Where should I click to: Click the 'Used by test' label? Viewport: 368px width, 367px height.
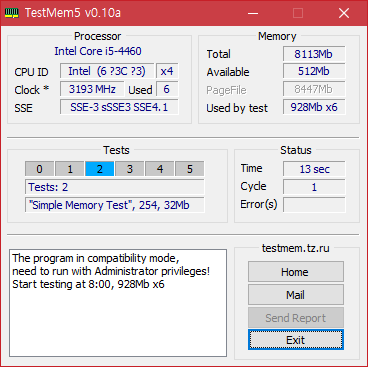pyautogui.click(x=237, y=108)
